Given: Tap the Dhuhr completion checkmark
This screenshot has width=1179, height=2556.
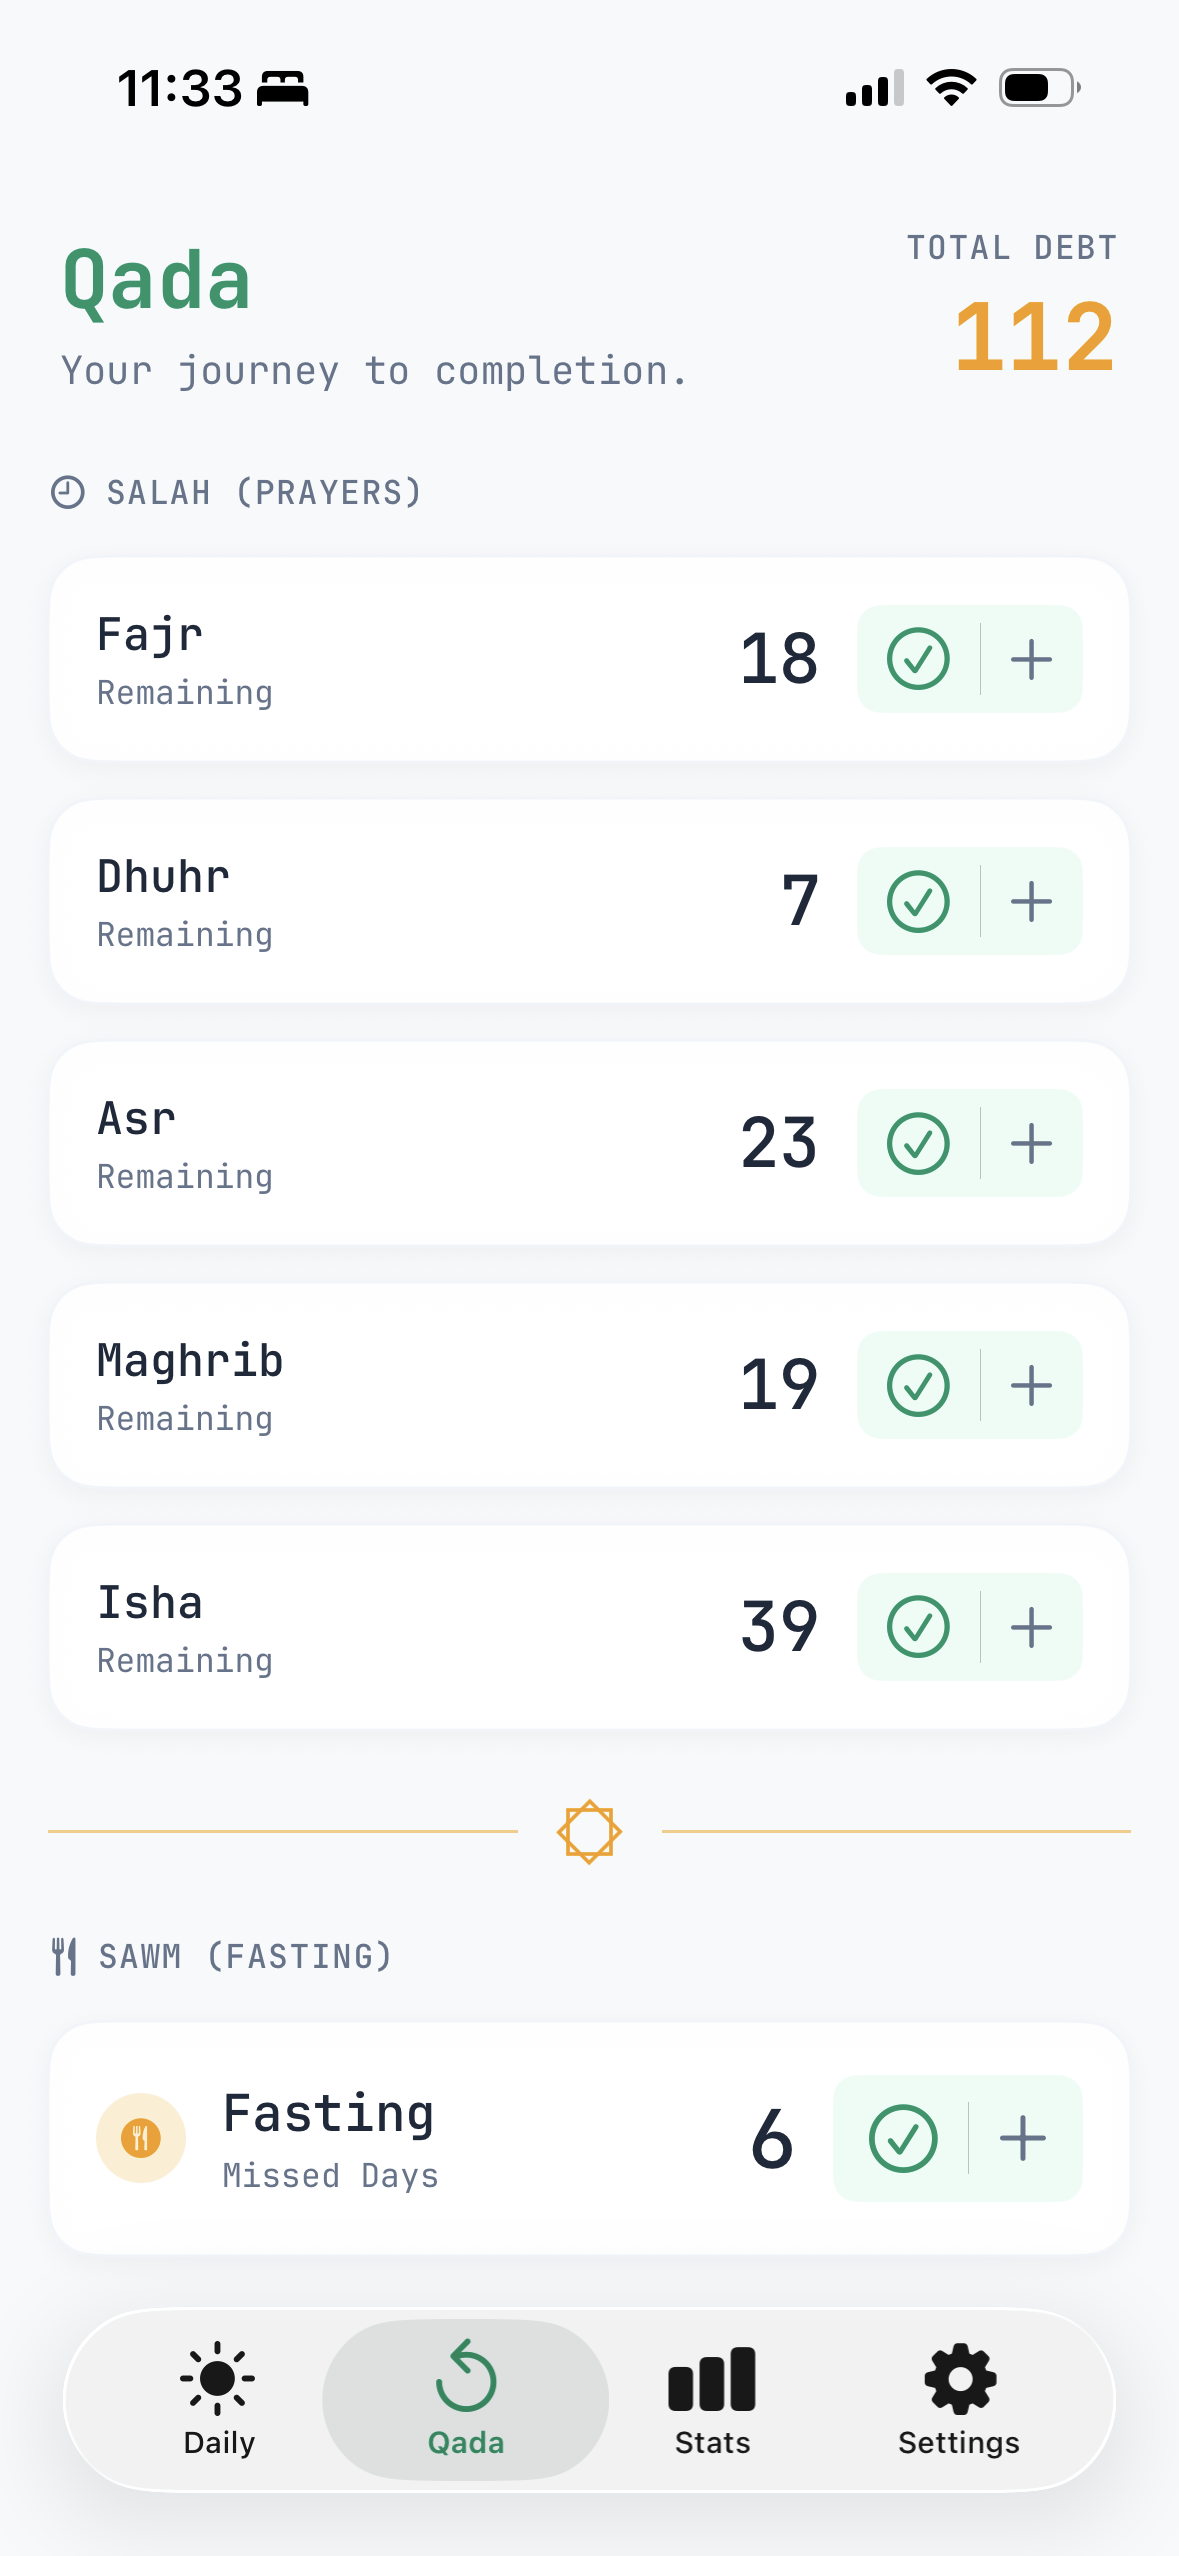Looking at the screenshot, I should (x=918, y=901).
